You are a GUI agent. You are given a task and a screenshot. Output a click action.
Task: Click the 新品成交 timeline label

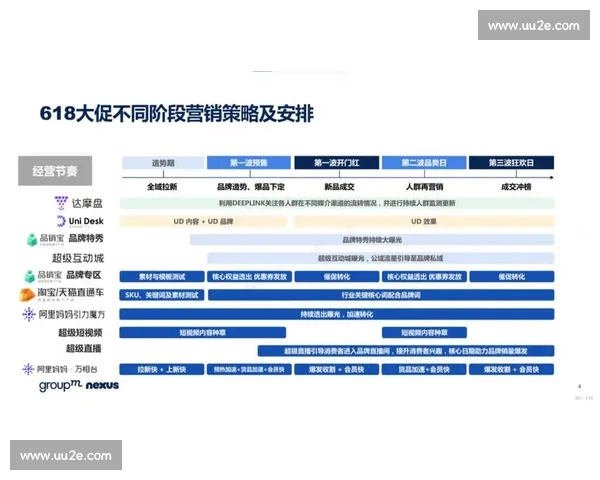point(339,187)
